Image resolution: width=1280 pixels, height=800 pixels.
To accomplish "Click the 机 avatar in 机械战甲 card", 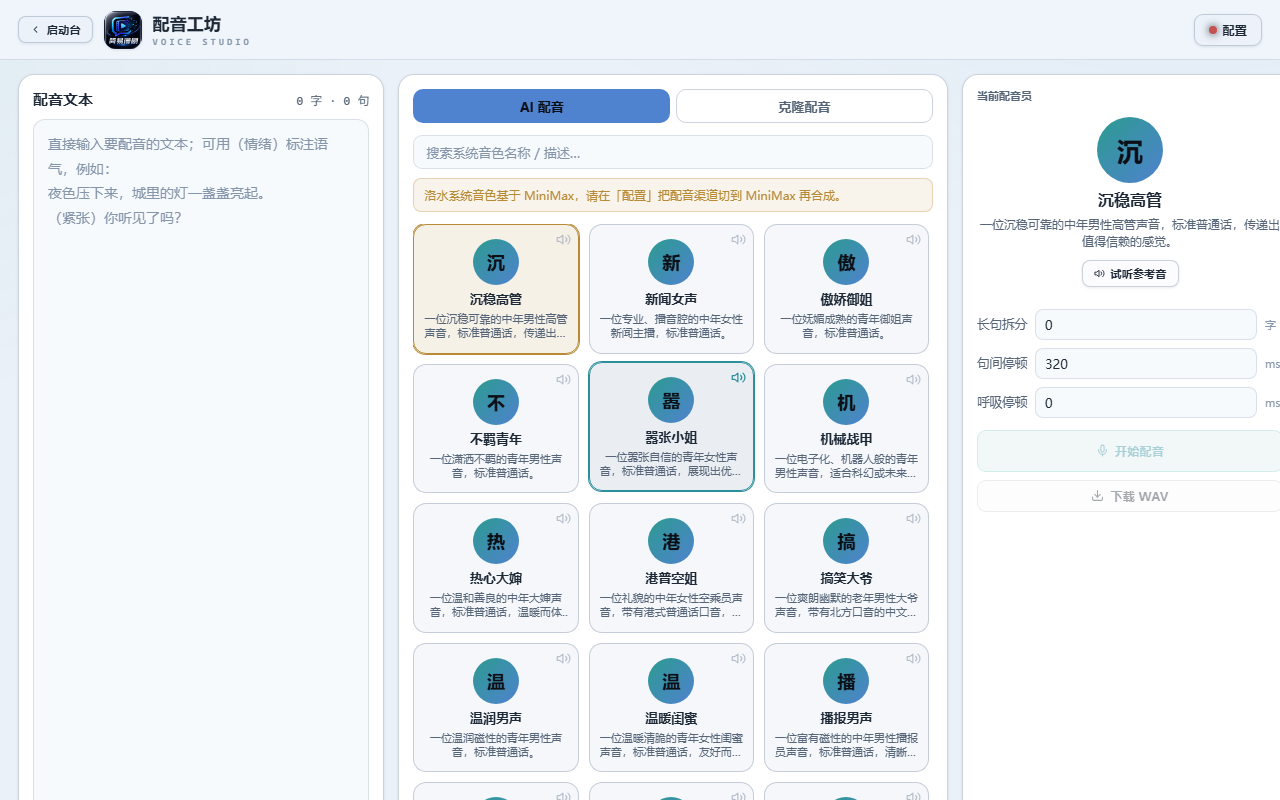I will [x=846, y=403].
